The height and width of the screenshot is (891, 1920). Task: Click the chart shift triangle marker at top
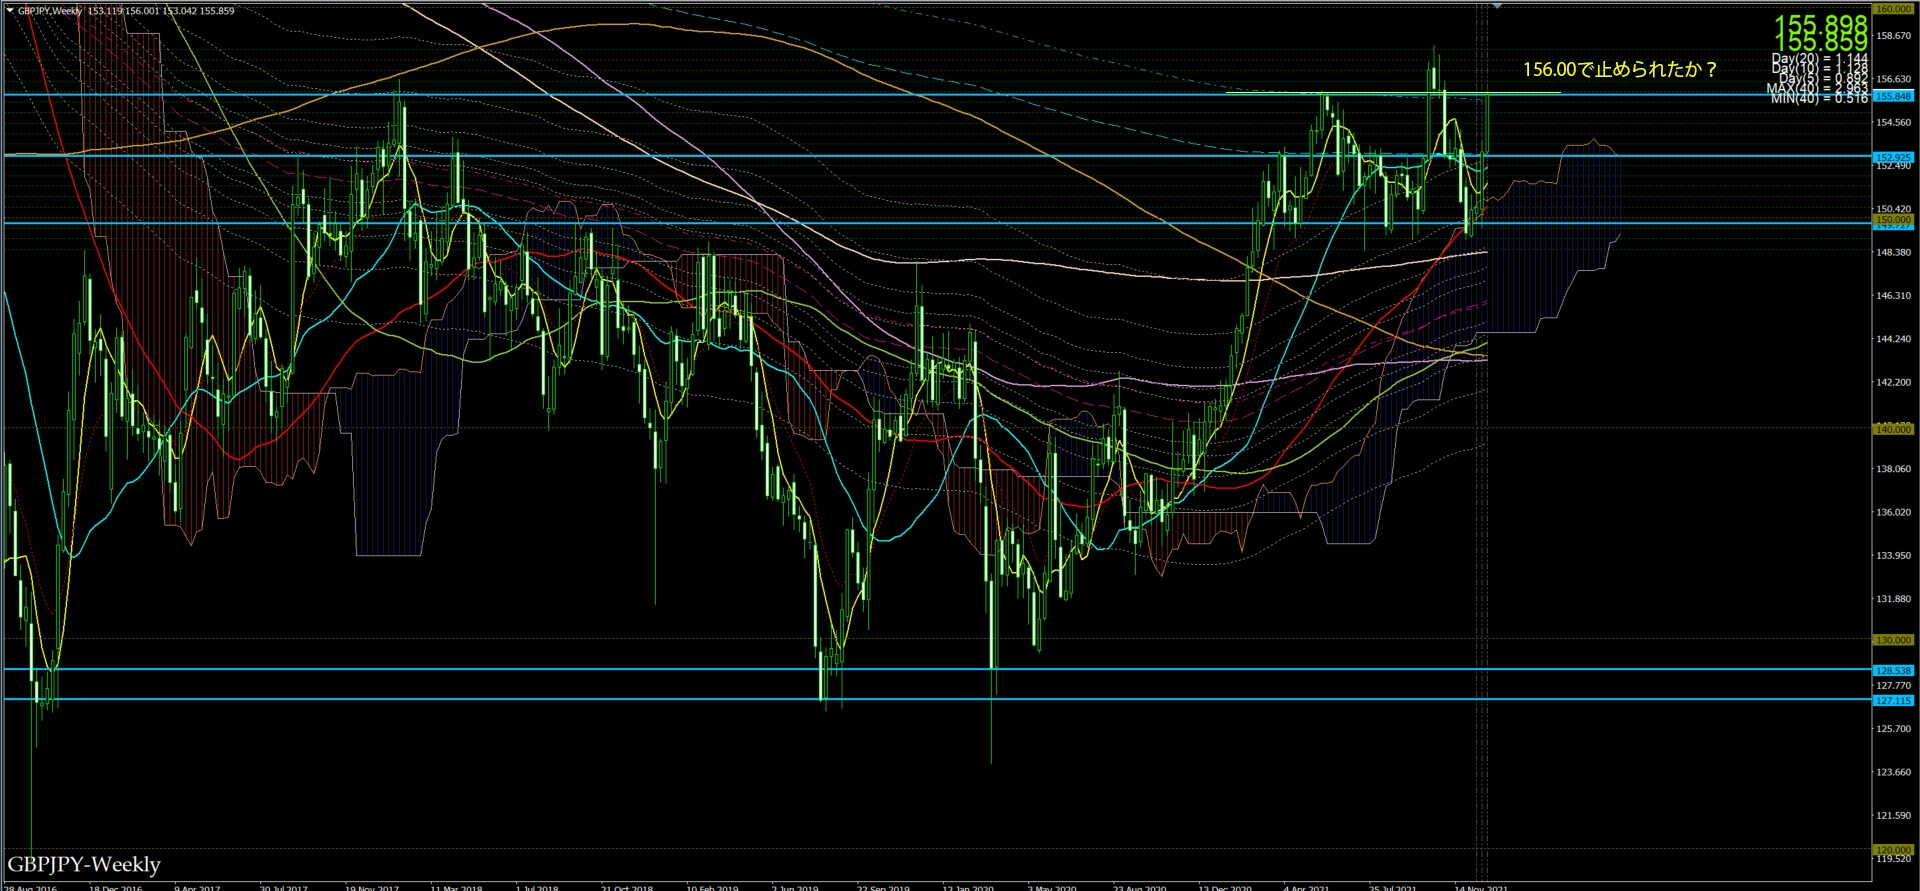tap(1497, 6)
